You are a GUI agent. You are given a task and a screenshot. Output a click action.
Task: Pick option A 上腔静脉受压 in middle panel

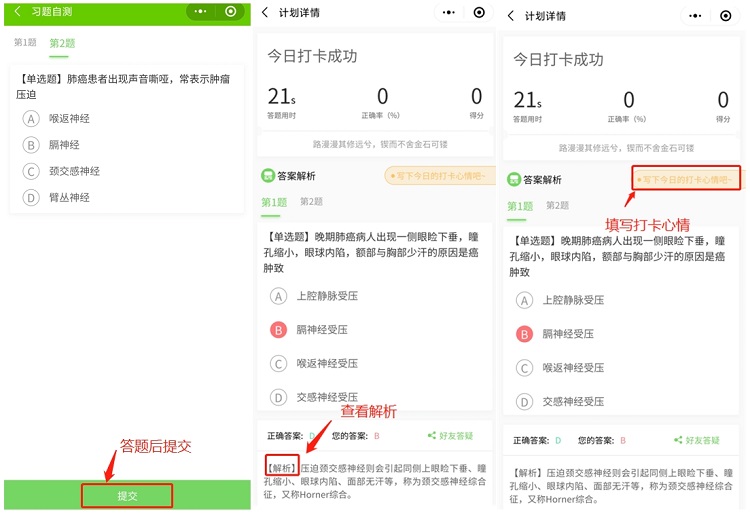(278, 296)
